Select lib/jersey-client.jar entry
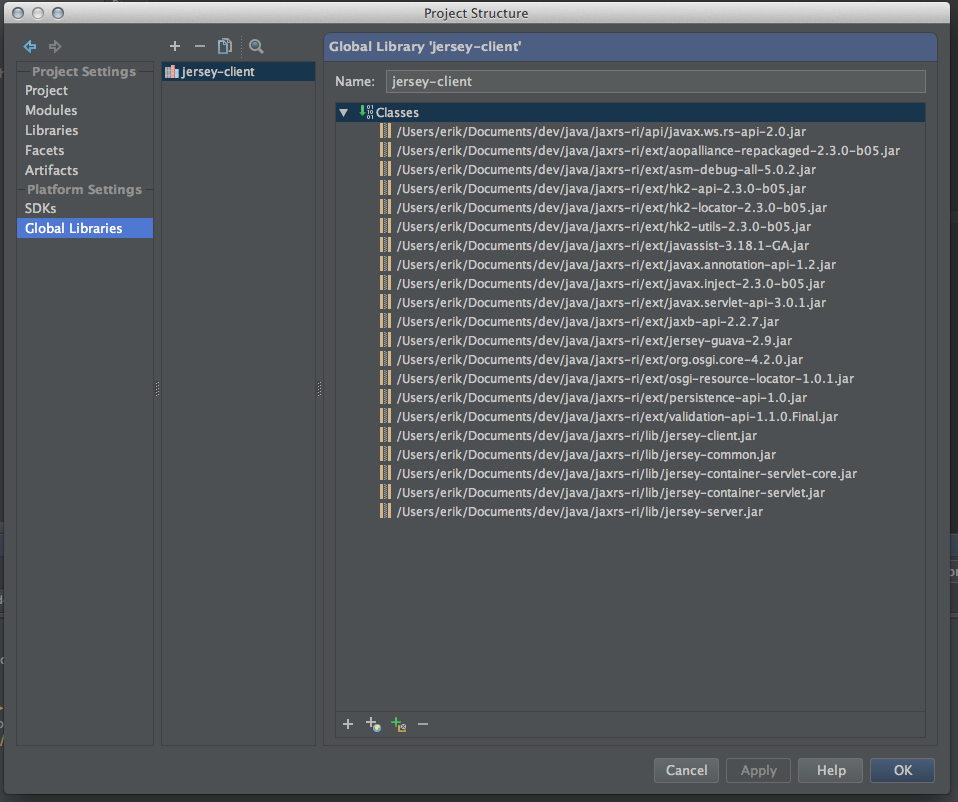Screen dimensions: 958x802 tap(577, 436)
